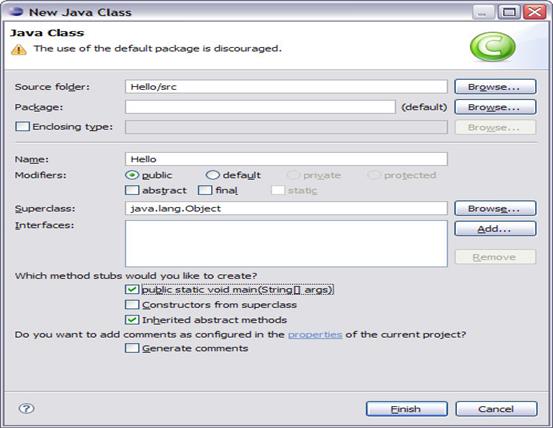Click the help question mark icon
This screenshot has height=428, width=553.
[x=26, y=408]
